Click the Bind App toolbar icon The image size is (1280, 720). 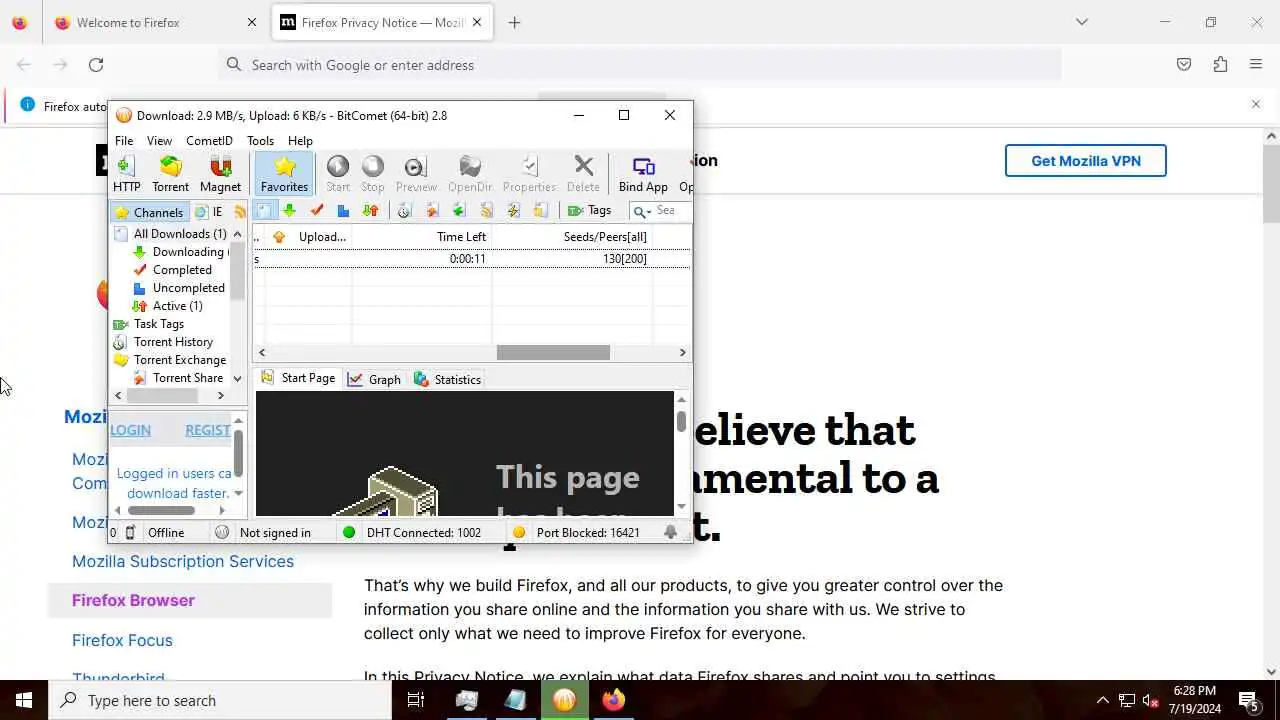point(643,174)
